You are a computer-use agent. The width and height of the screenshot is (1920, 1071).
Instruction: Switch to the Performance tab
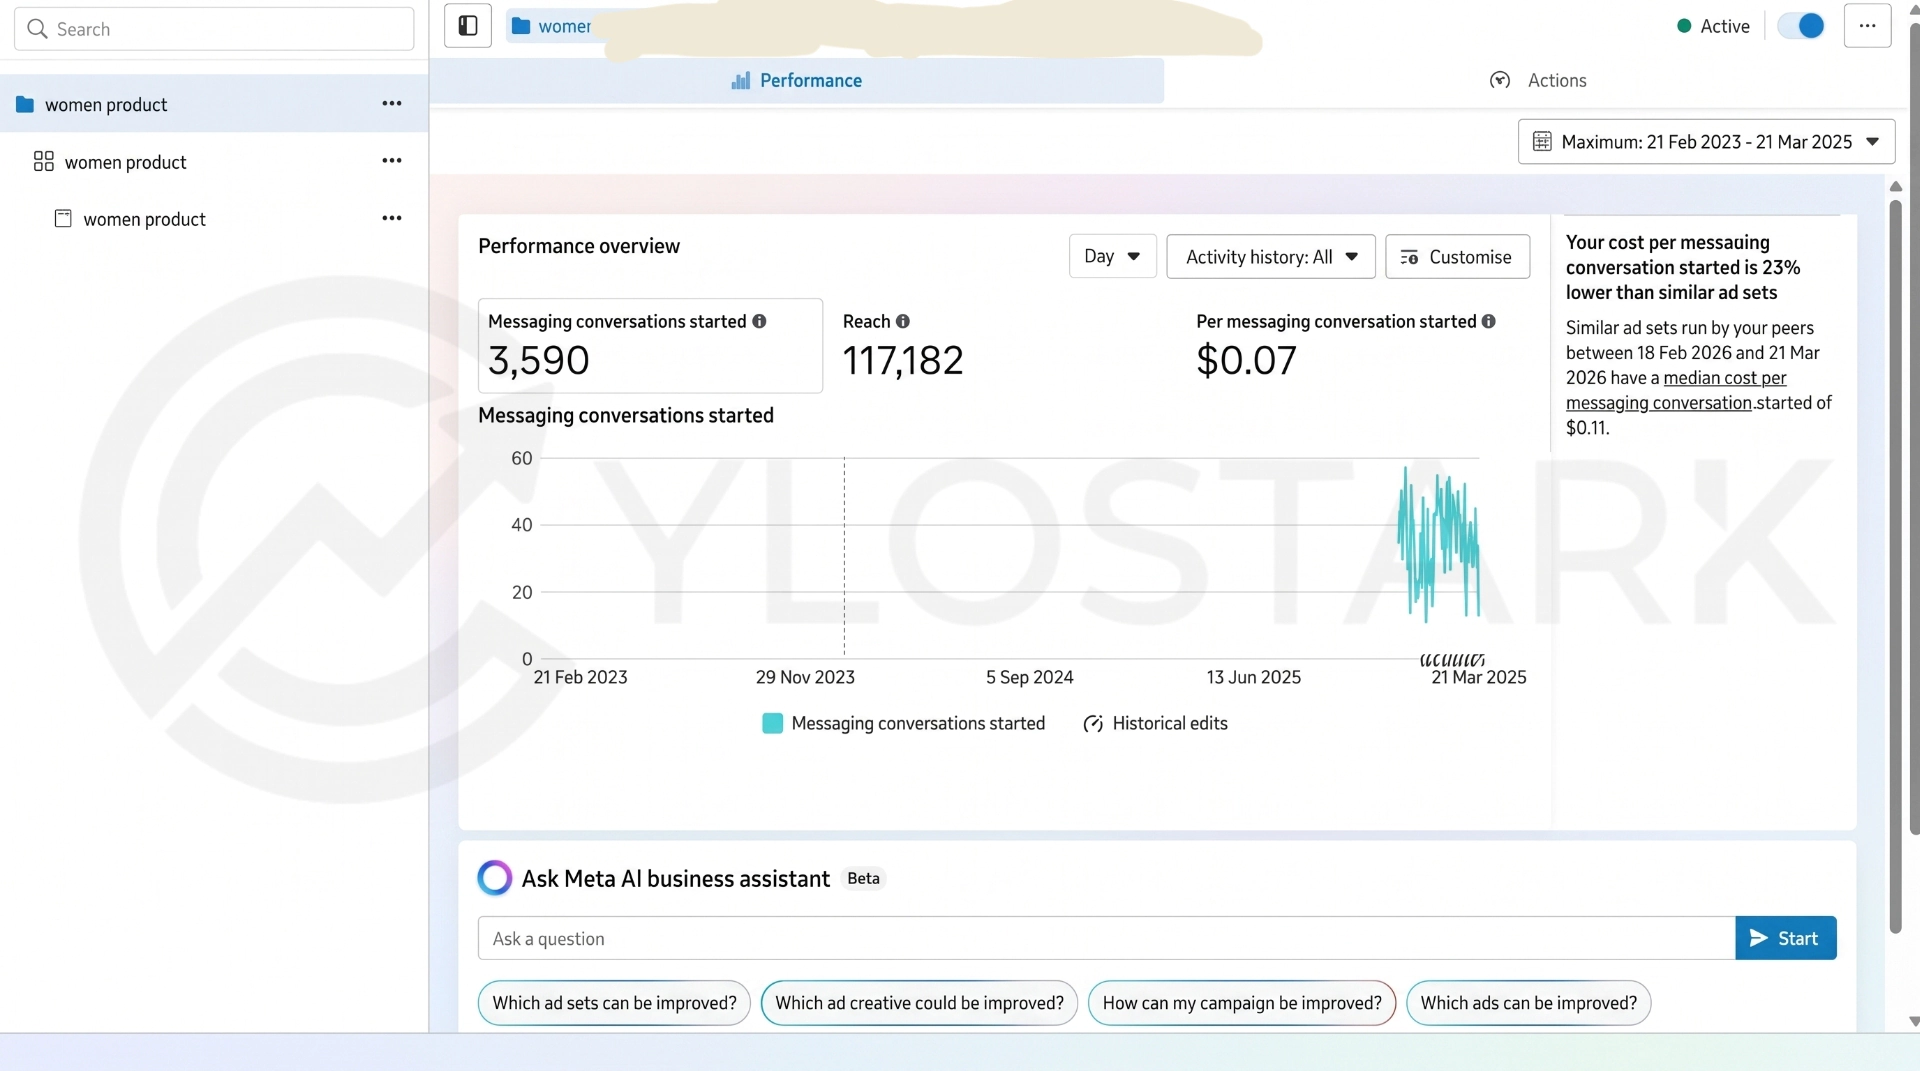click(x=797, y=80)
